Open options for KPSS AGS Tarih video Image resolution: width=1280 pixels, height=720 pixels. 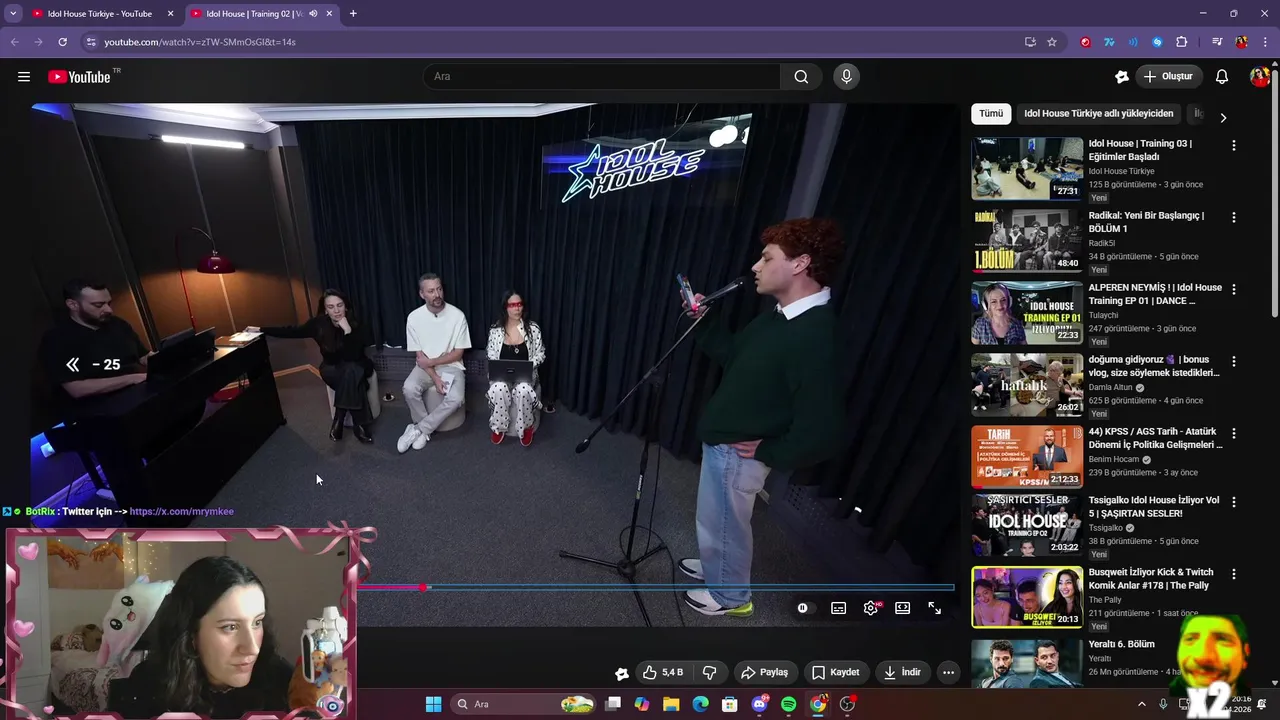coord(1233,433)
